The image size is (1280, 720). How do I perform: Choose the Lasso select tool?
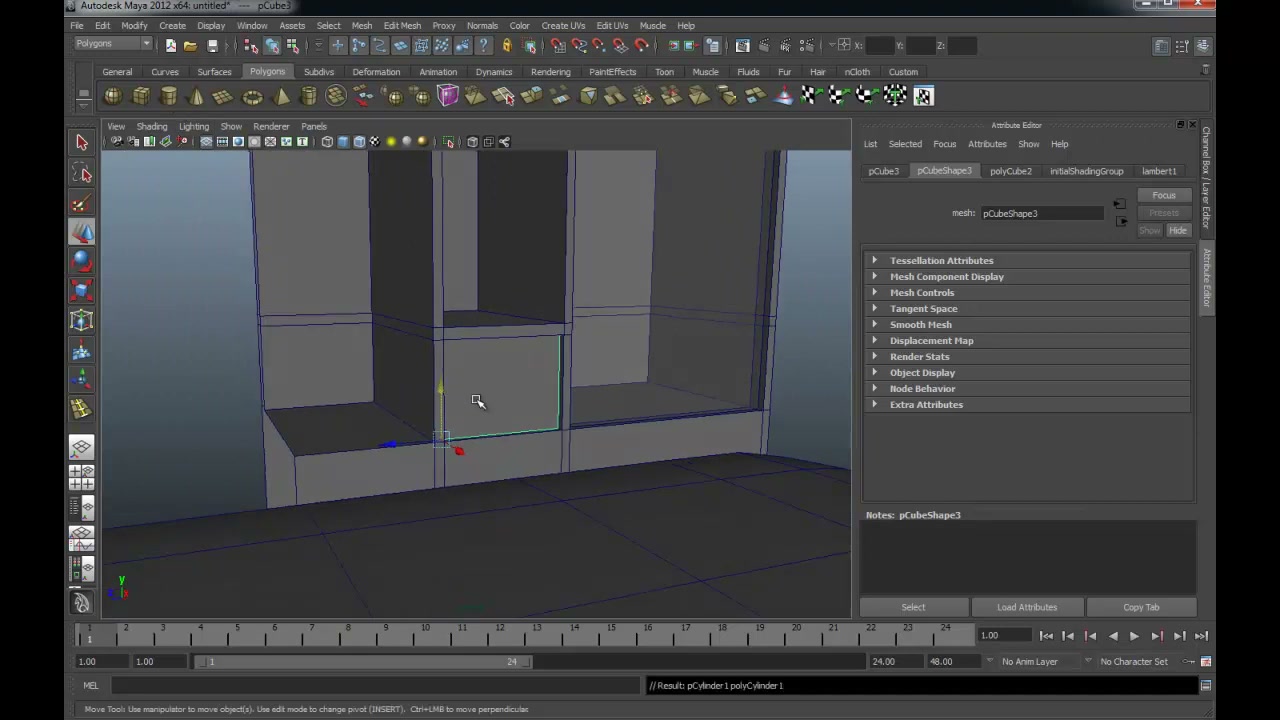[x=82, y=173]
